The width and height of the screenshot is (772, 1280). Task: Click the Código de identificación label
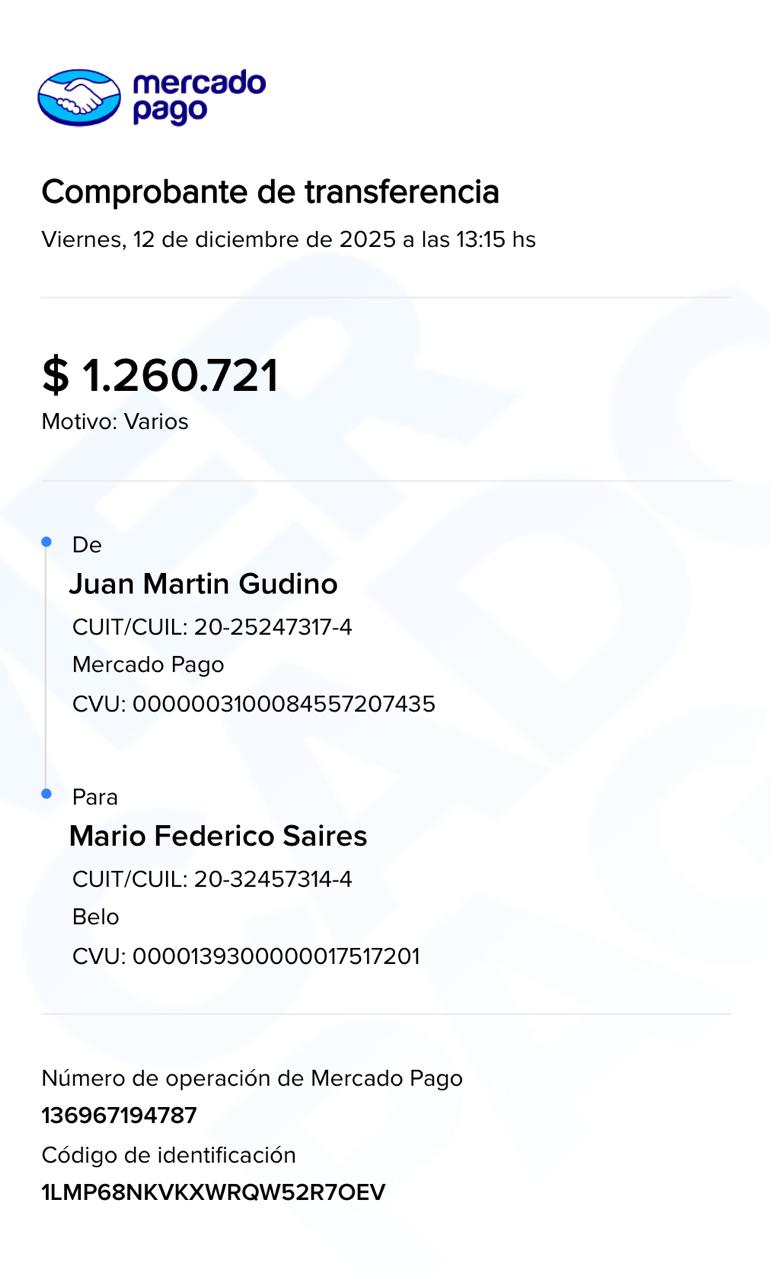point(169,1156)
